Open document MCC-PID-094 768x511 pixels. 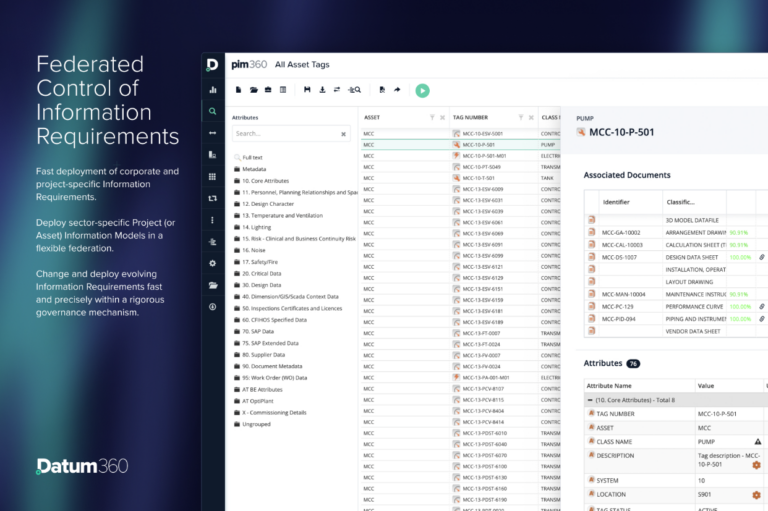click(x=618, y=319)
